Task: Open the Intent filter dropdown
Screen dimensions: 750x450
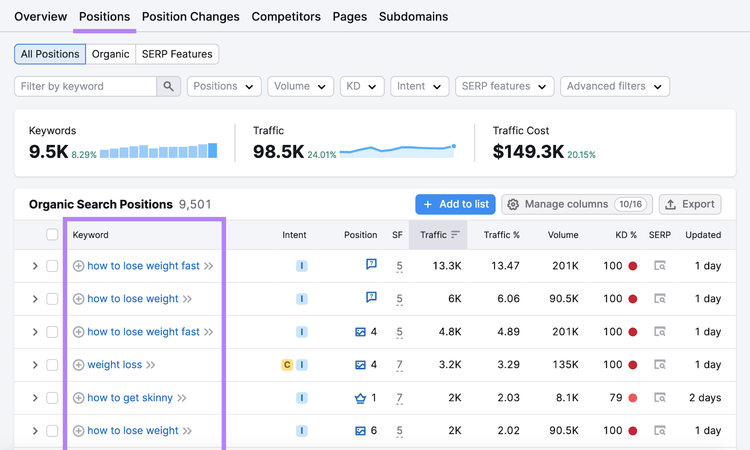Action: click(x=419, y=86)
